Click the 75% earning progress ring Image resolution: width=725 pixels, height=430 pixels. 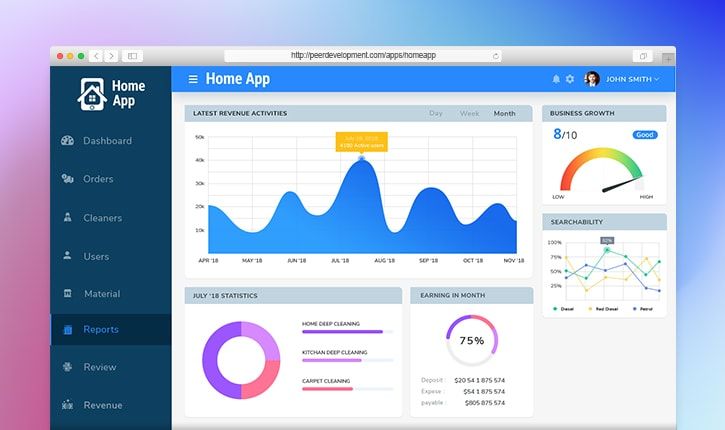pos(472,341)
